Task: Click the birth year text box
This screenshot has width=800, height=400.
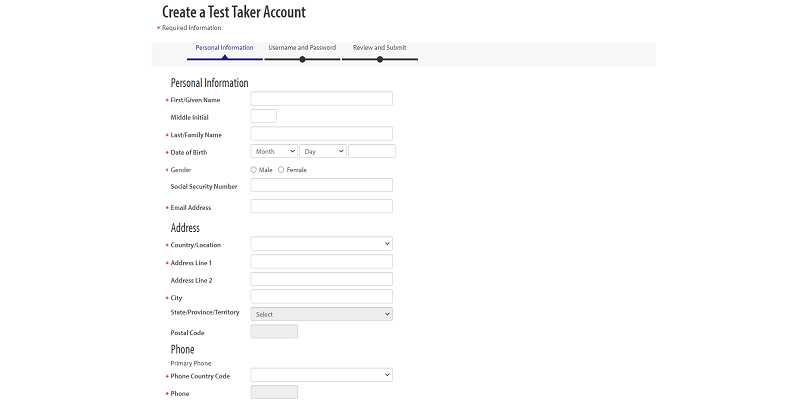Action: tap(372, 151)
